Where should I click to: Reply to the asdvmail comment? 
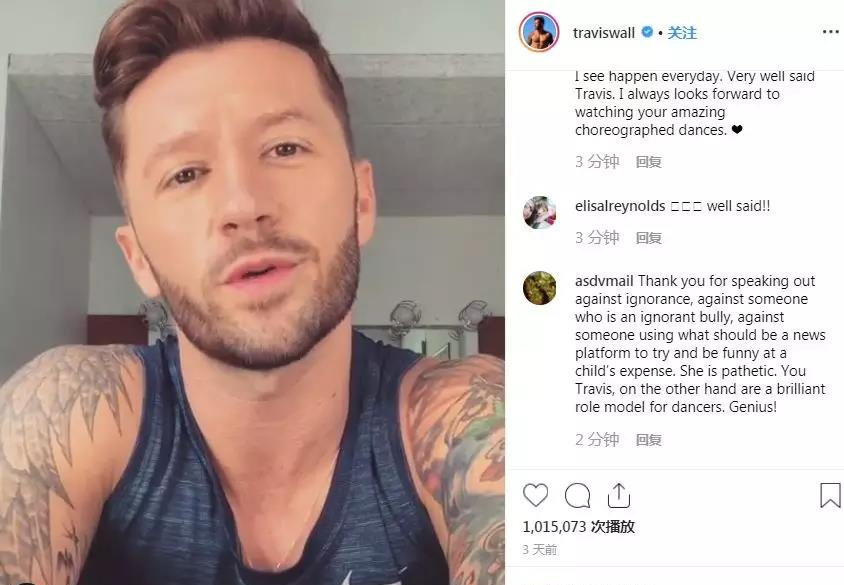(x=649, y=440)
